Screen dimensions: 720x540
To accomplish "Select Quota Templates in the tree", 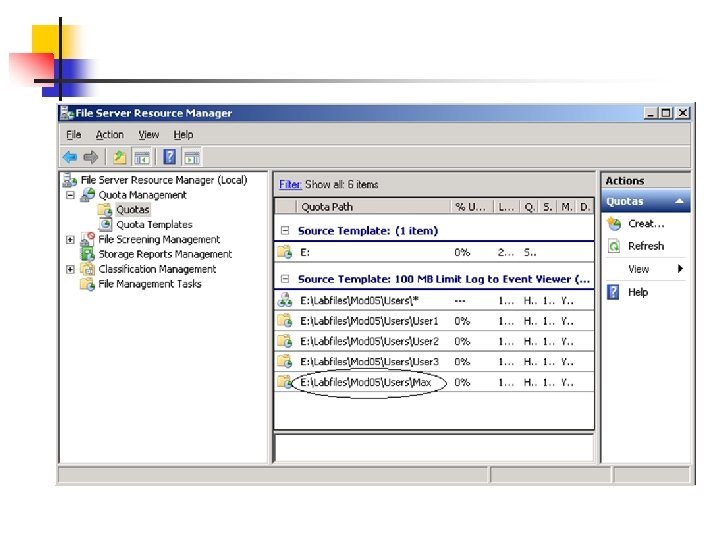I will pyautogui.click(x=154, y=225).
